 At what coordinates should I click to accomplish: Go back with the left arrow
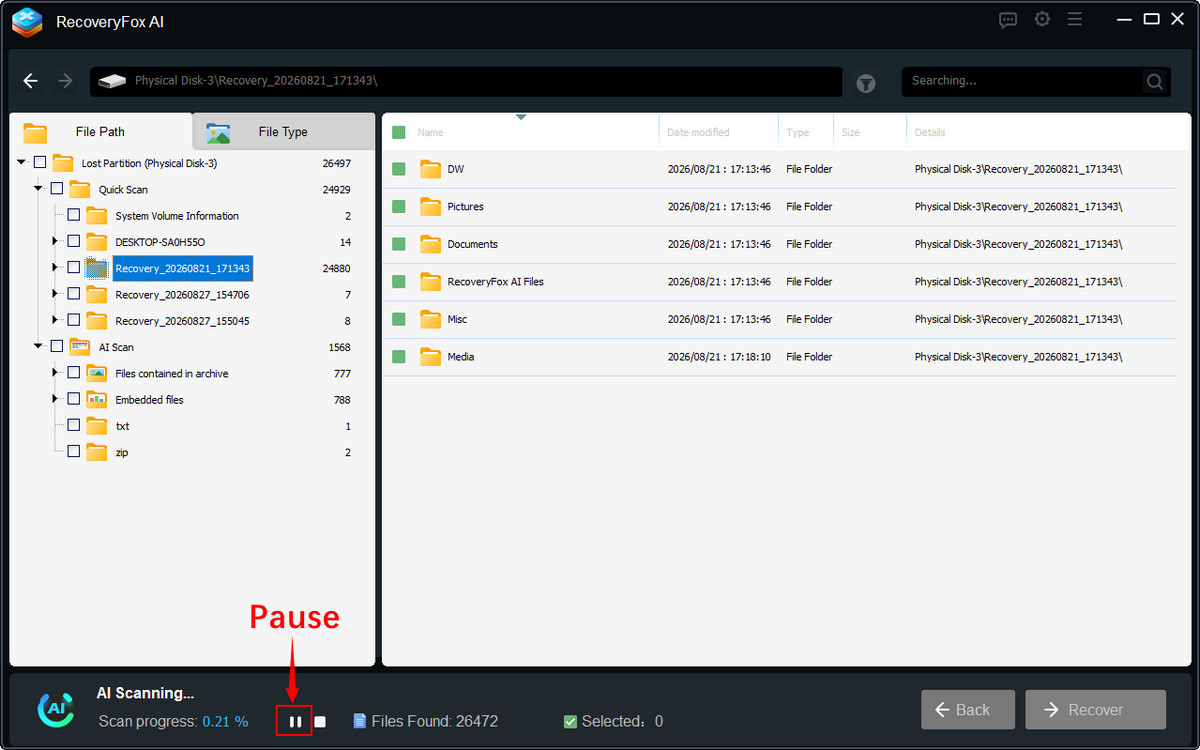tap(31, 81)
